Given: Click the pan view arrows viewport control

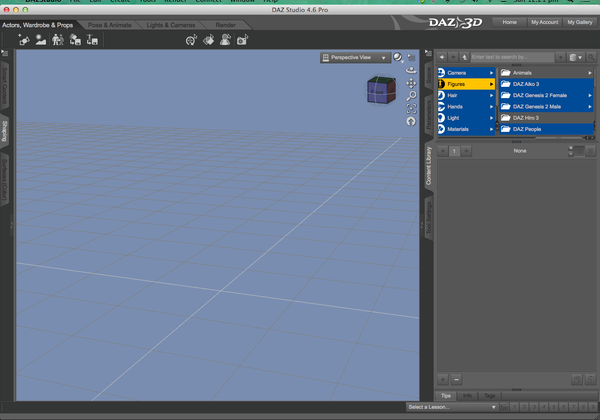Looking at the screenshot, I should pyautogui.click(x=411, y=83).
